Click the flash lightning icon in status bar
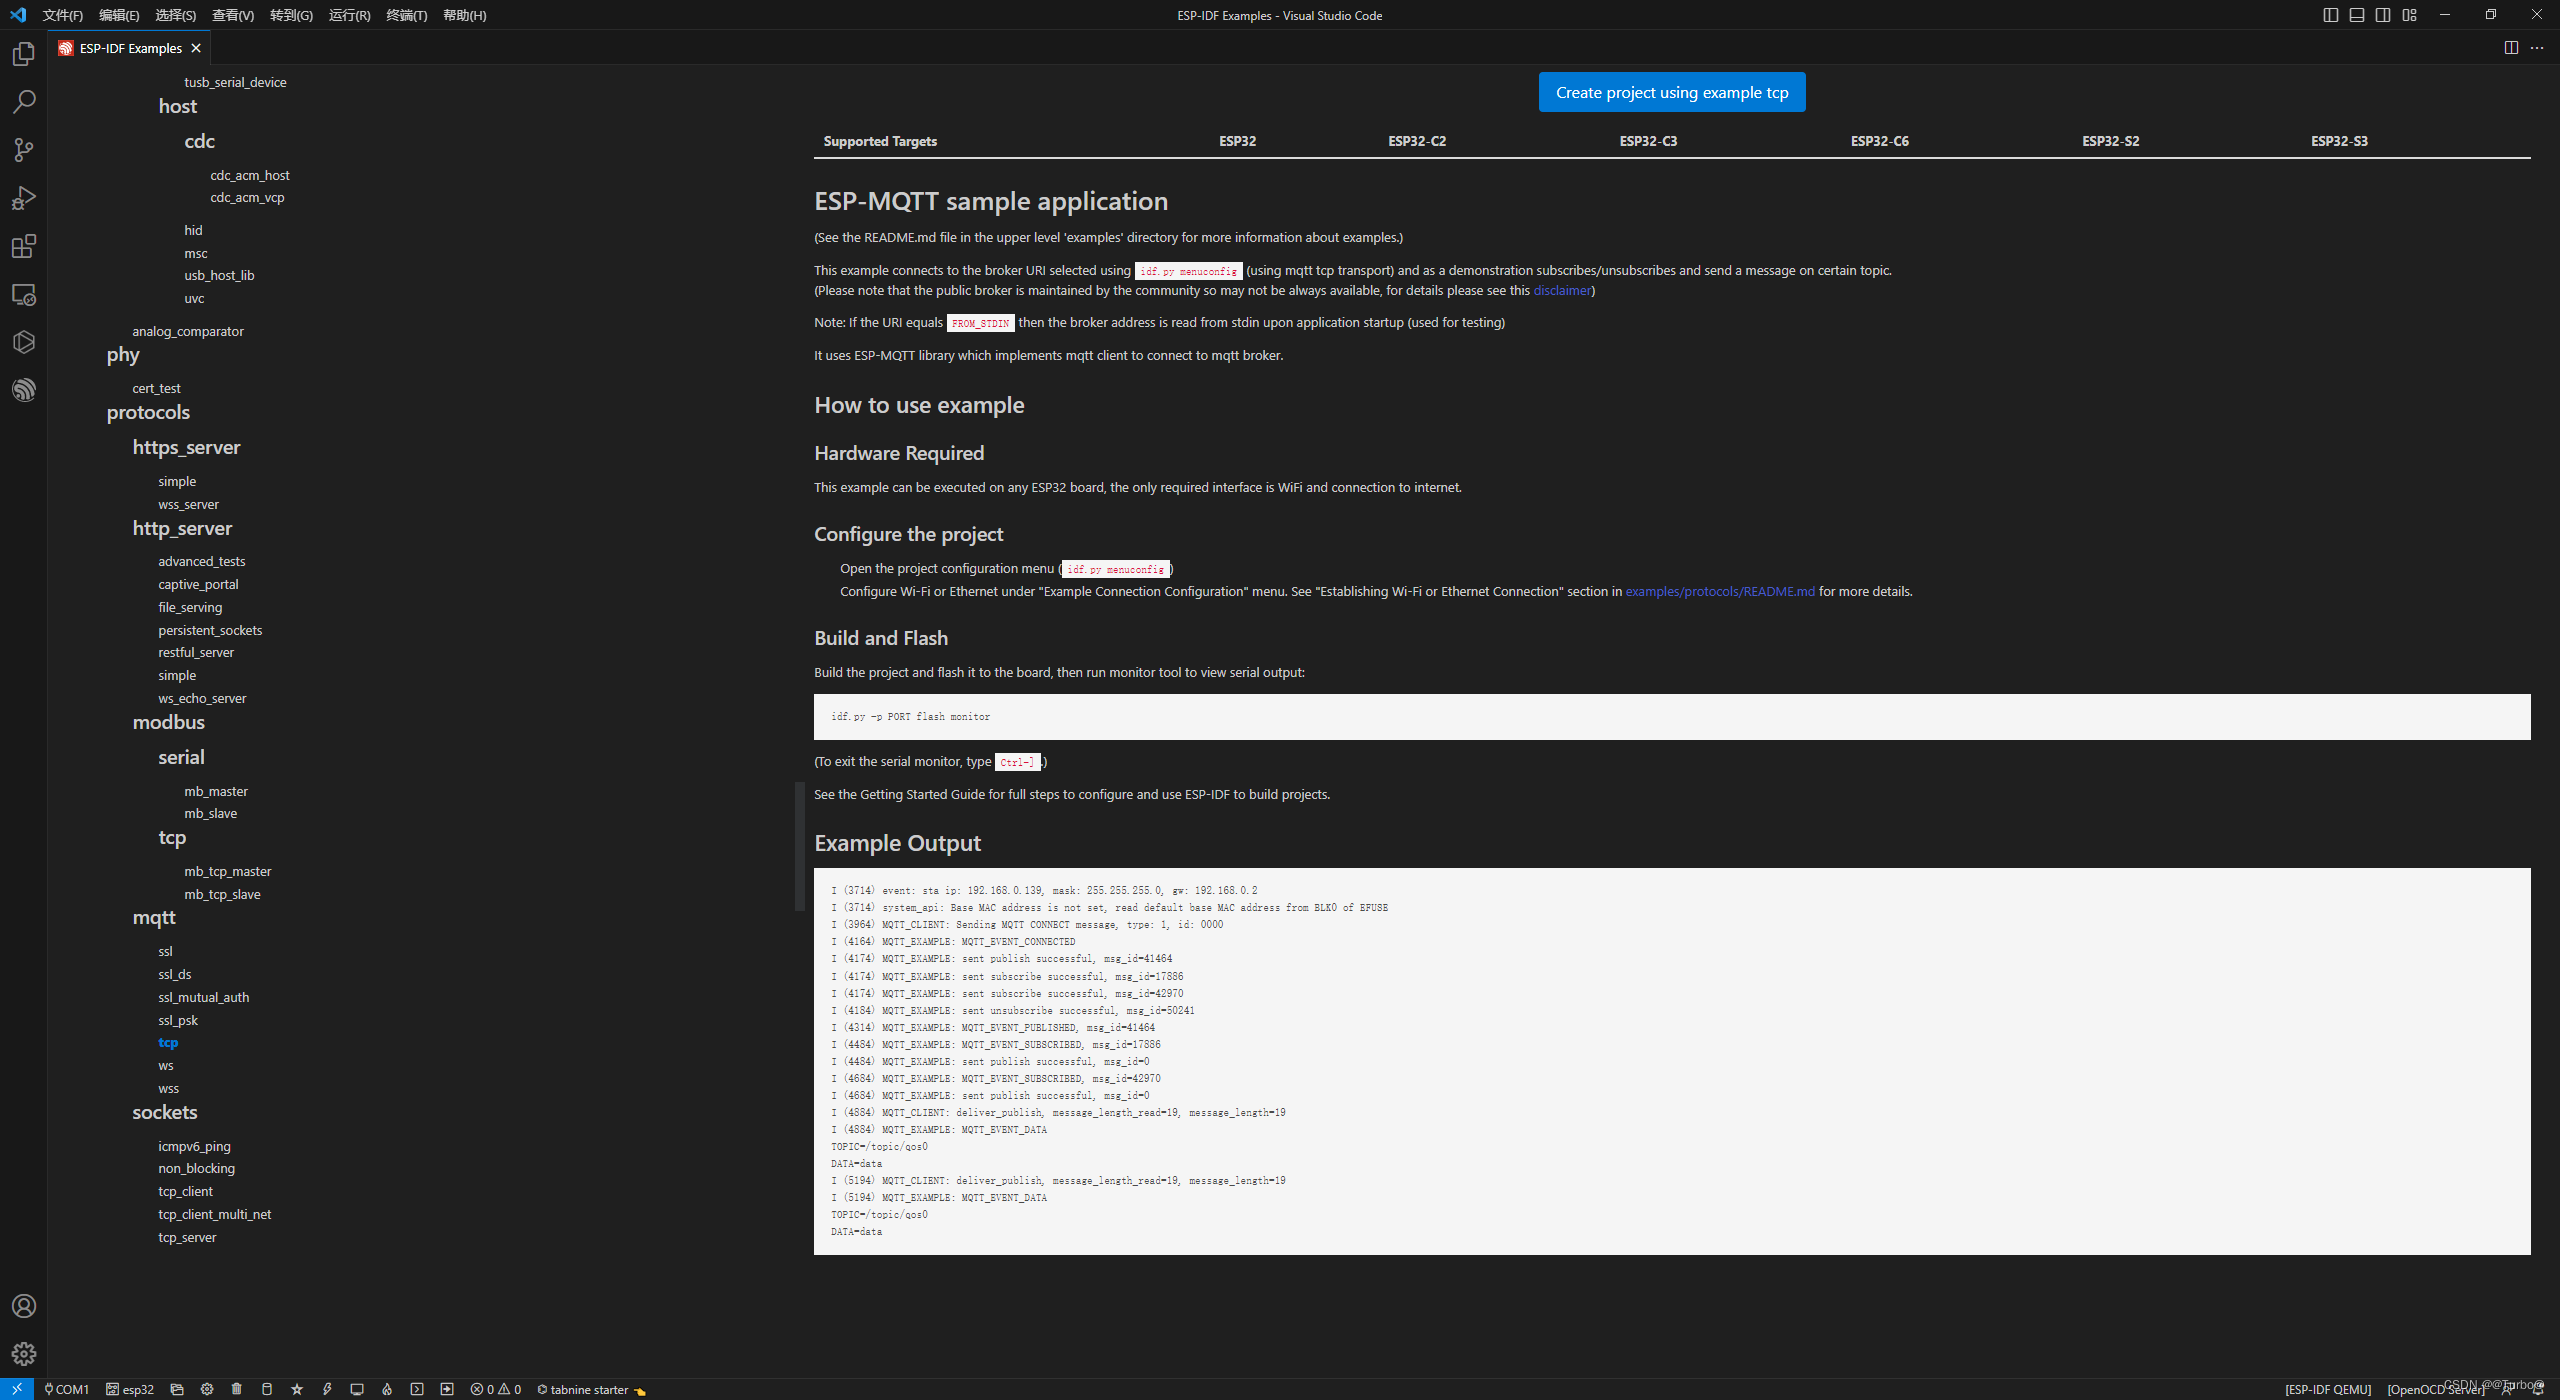The width and height of the screenshot is (2560, 1400). click(327, 1389)
